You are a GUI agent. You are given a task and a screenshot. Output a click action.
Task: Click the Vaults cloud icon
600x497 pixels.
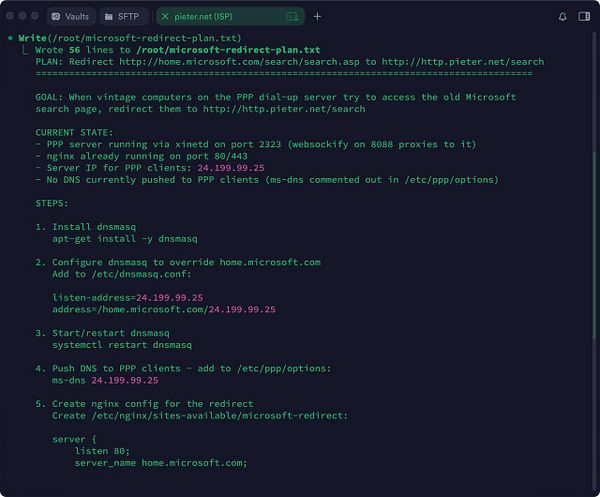click(x=56, y=16)
